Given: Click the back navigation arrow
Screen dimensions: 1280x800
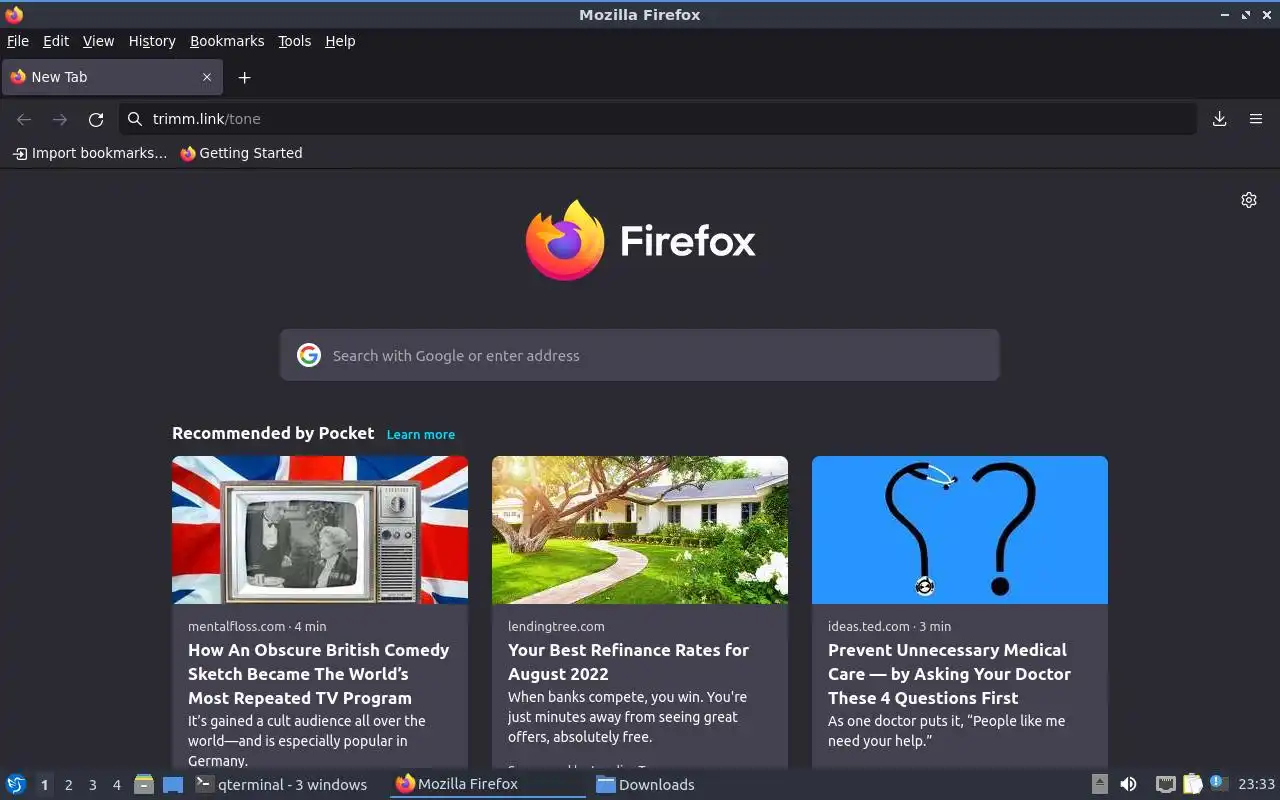Looking at the screenshot, I should 24,119.
